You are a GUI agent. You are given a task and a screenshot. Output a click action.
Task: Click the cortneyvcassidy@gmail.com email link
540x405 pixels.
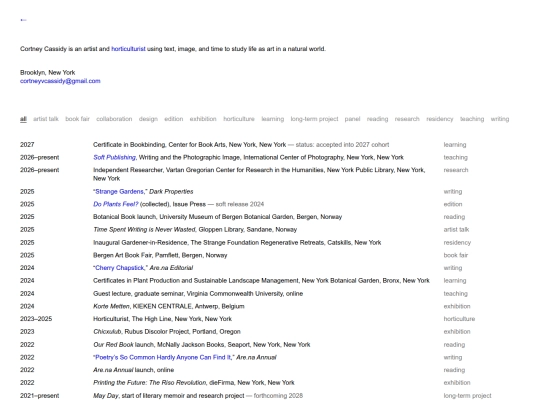click(x=60, y=81)
